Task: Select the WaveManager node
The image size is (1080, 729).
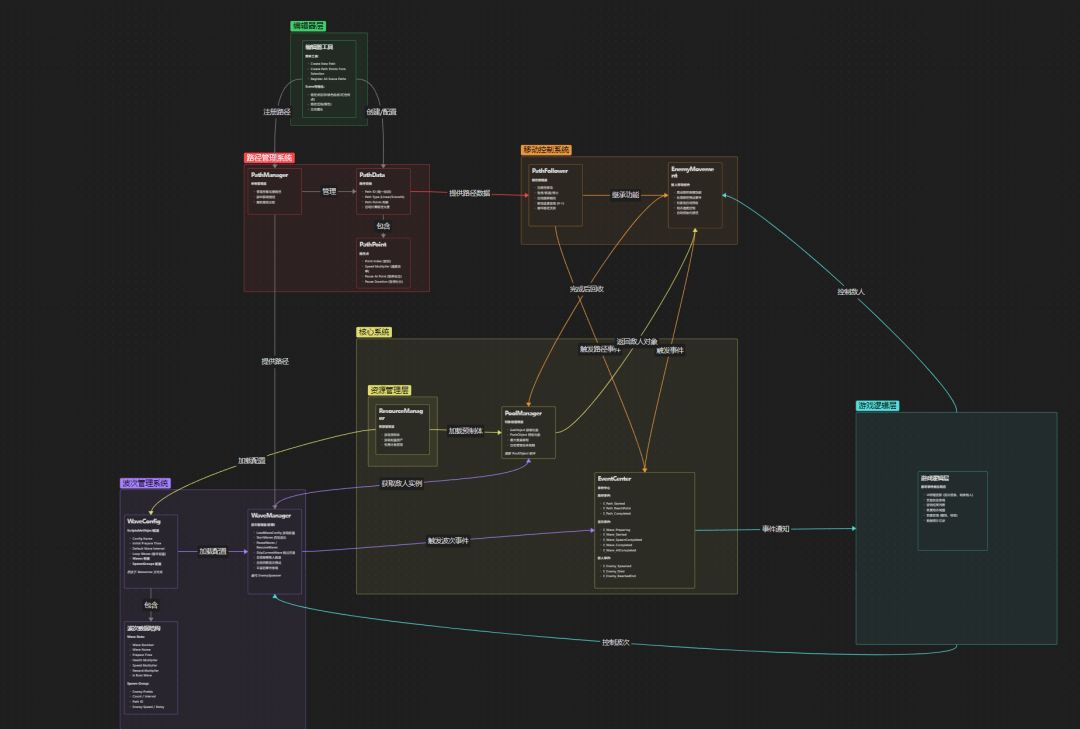Action: (274, 551)
